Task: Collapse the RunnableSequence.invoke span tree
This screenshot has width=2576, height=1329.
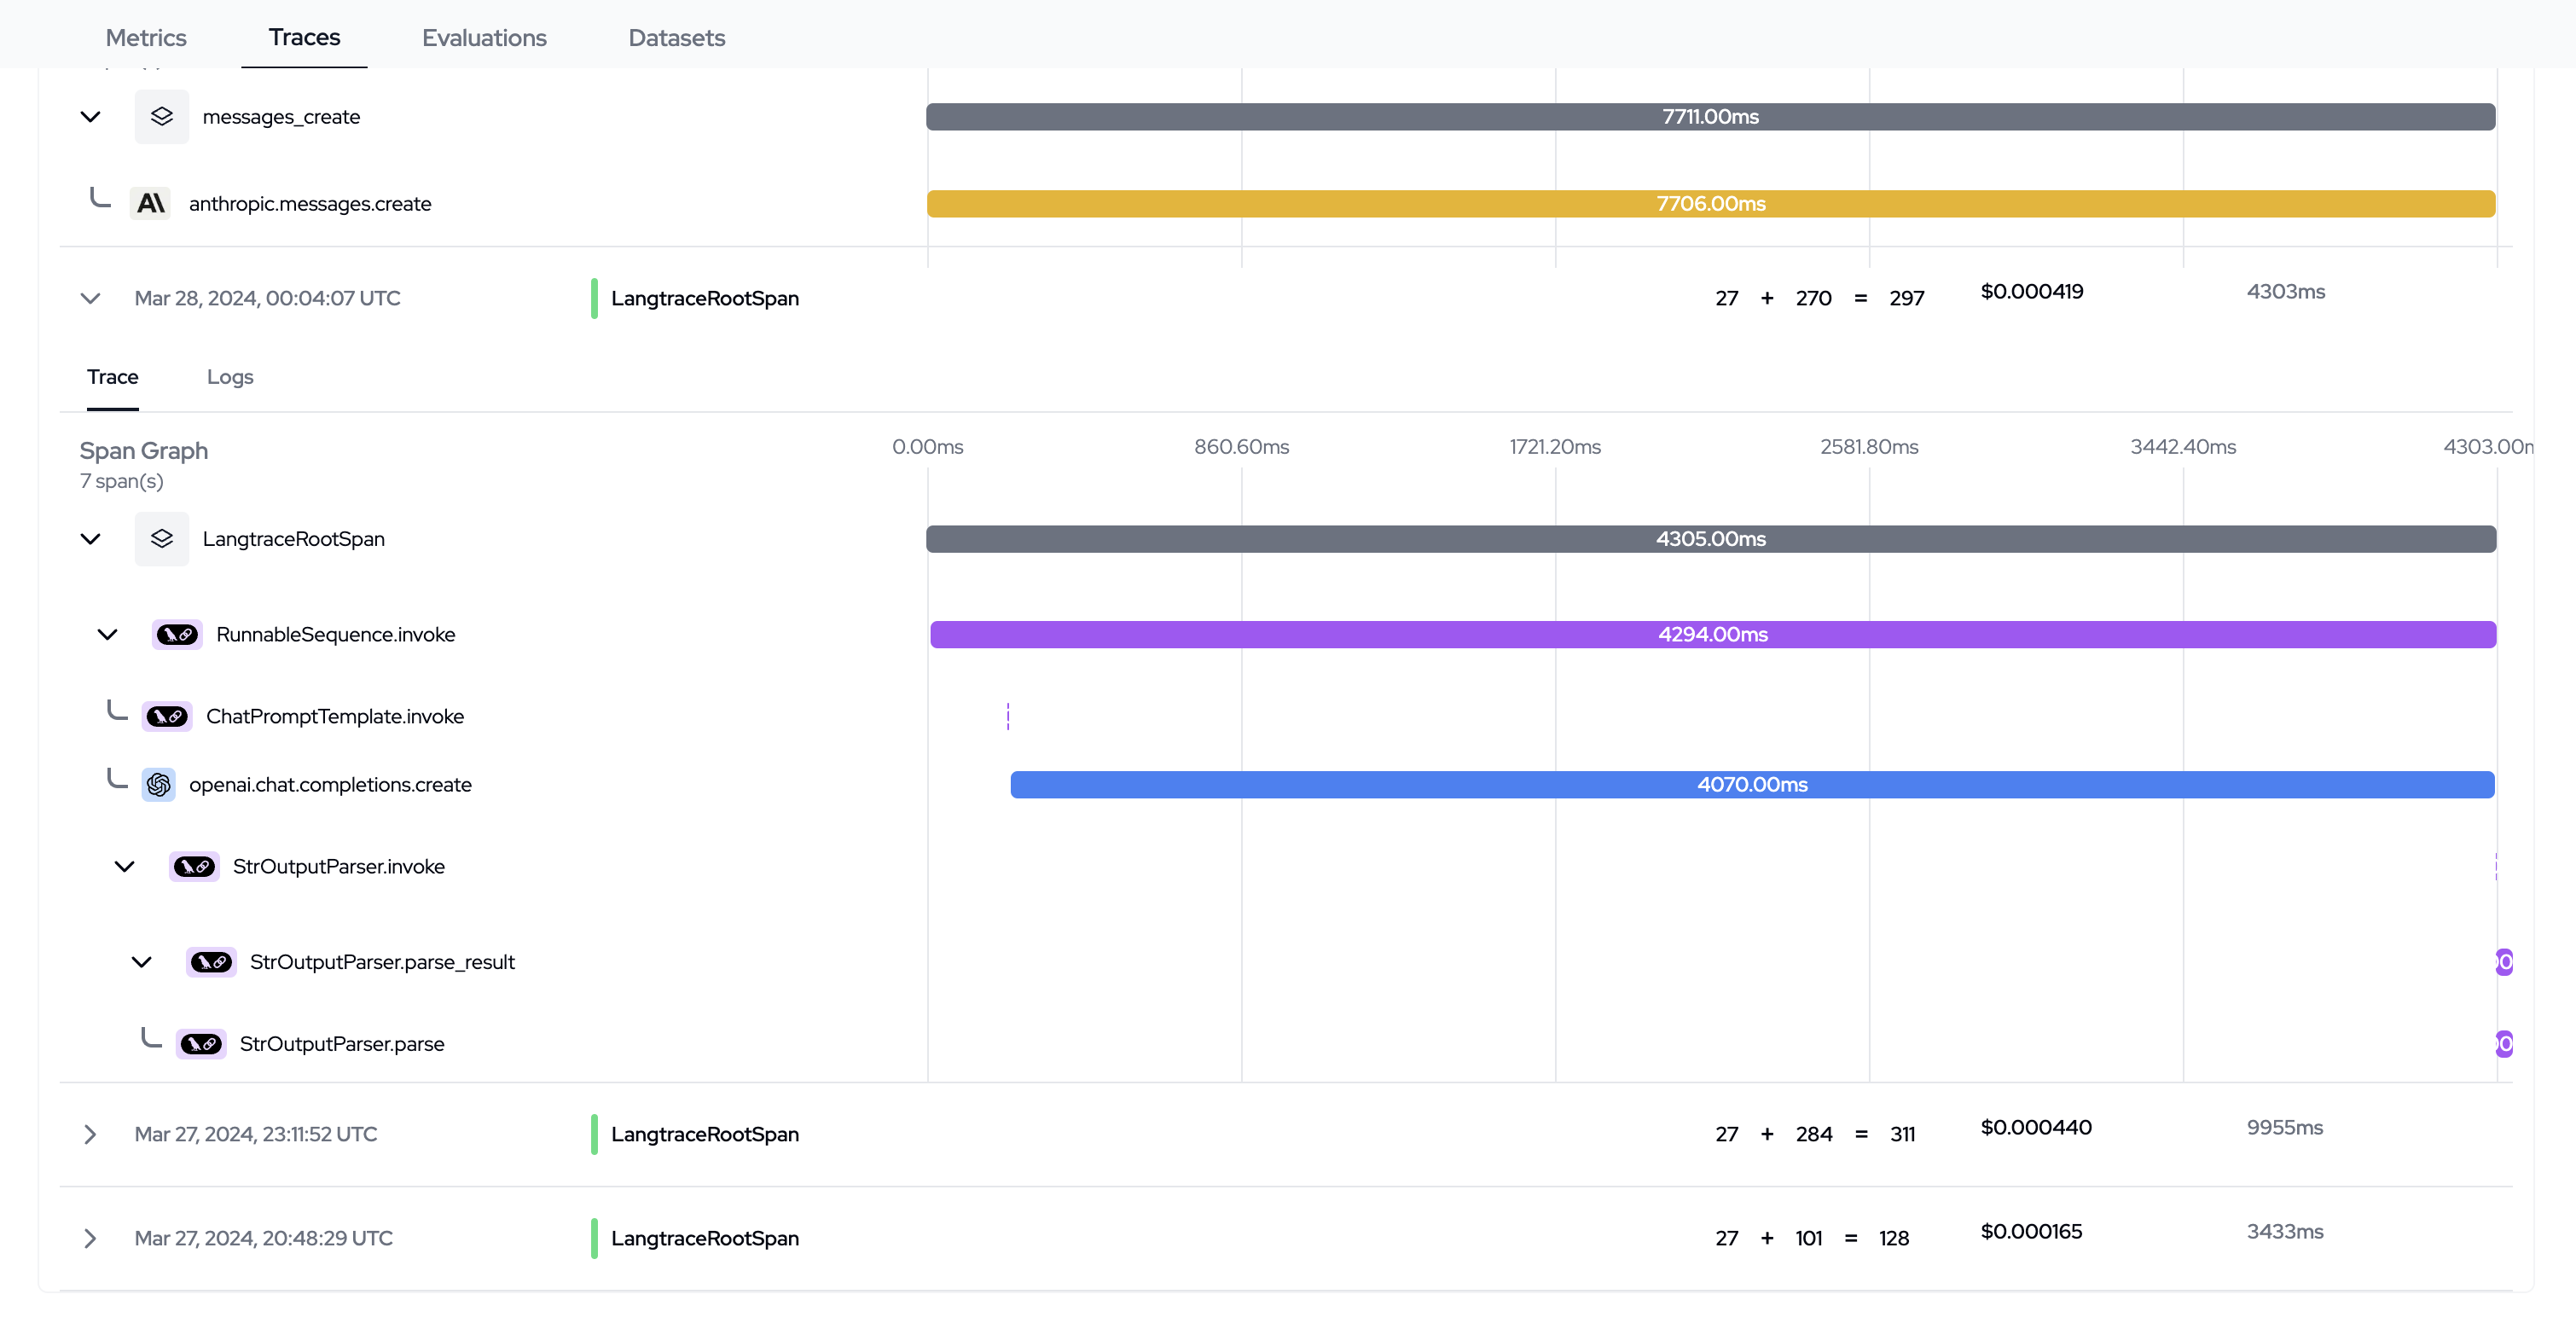Action: coord(107,635)
